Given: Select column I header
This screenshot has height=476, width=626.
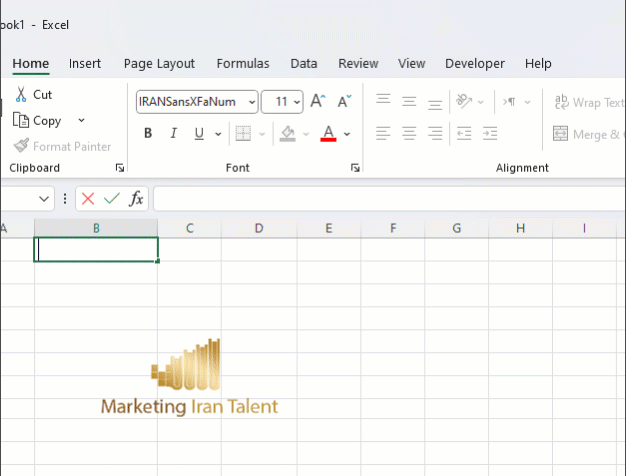Looking at the screenshot, I should point(584,228).
